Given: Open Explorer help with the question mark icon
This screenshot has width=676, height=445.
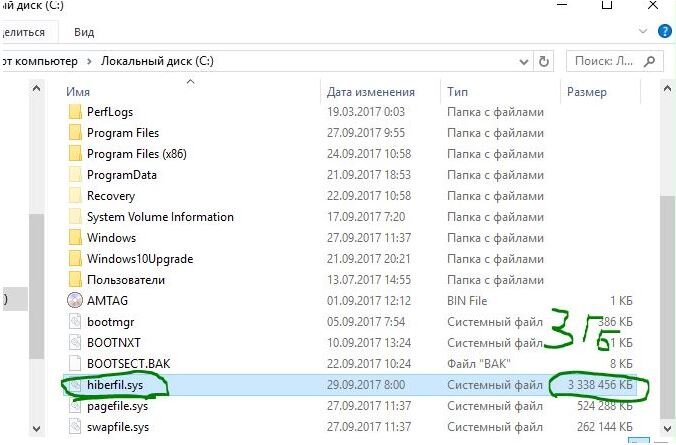Looking at the screenshot, I should (665, 31).
